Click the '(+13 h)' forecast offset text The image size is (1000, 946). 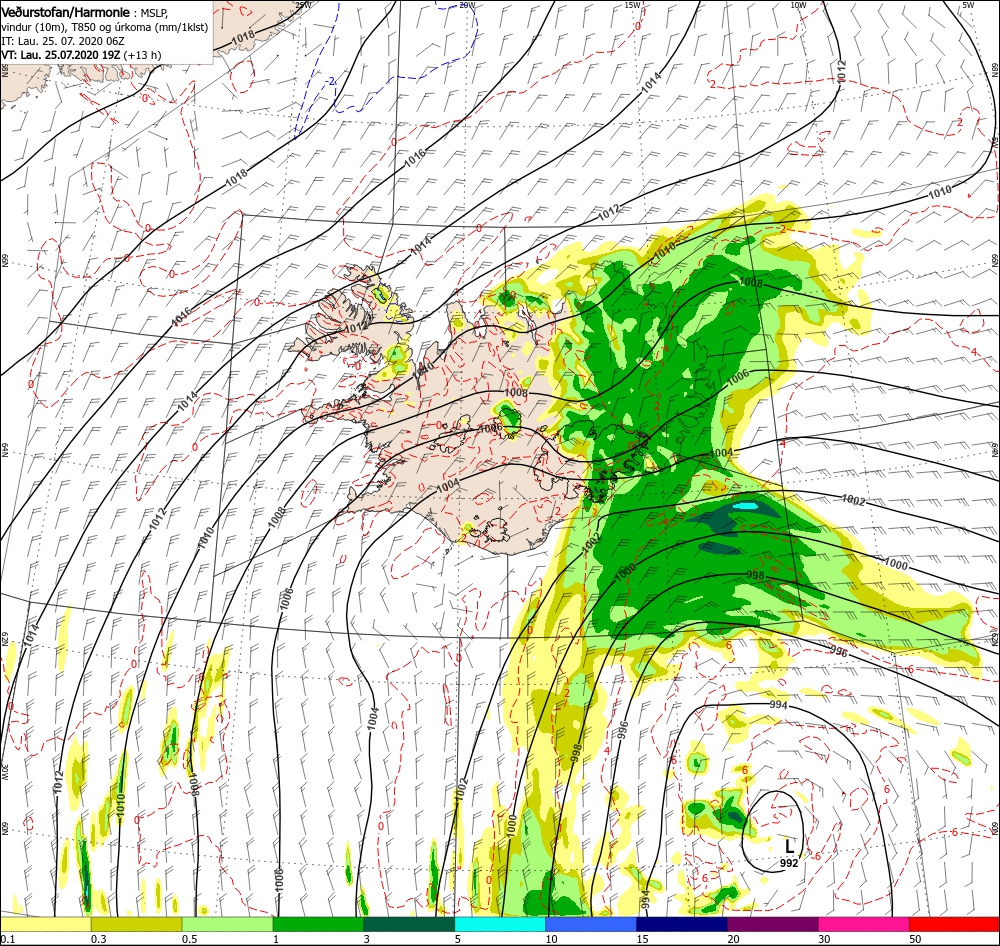point(142,55)
